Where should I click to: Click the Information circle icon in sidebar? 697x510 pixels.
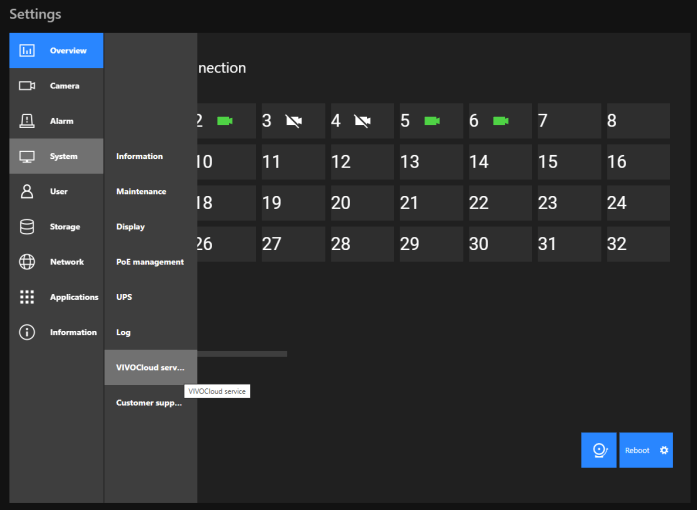[x=27, y=332]
